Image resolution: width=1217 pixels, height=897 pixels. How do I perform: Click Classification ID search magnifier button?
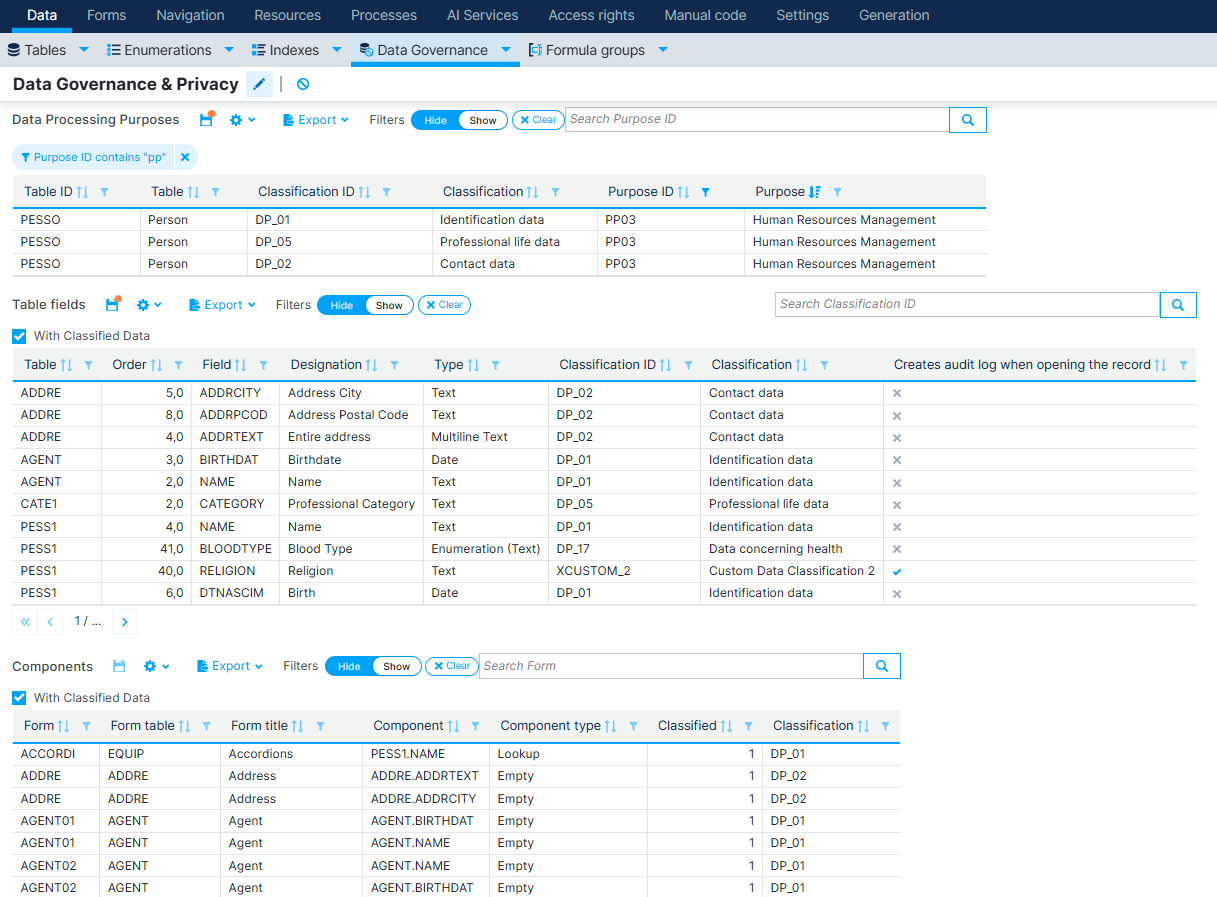coord(1178,305)
